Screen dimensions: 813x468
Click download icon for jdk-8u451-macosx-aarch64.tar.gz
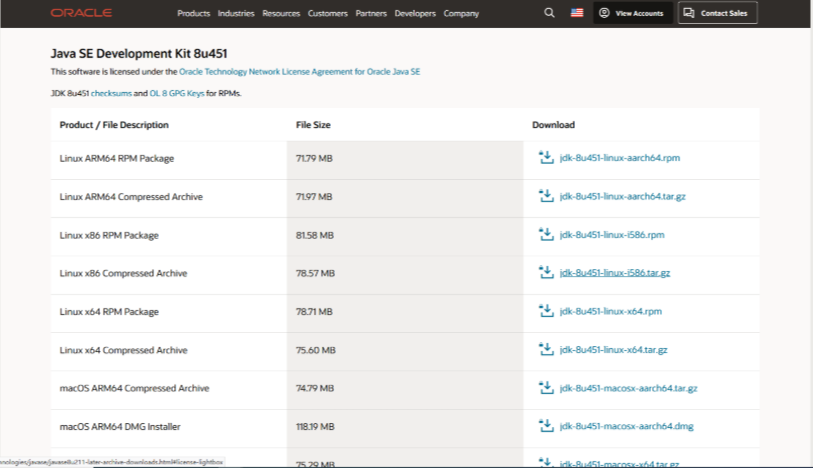pyautogui.click(x=546, y=388)
